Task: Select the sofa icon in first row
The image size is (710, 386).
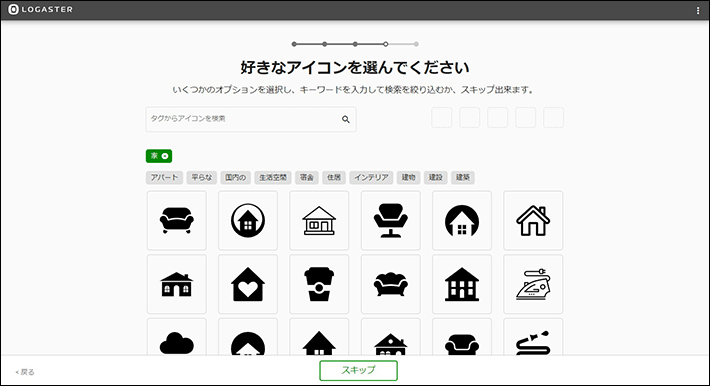Action: pyautogui.click(x=177, y=220)
